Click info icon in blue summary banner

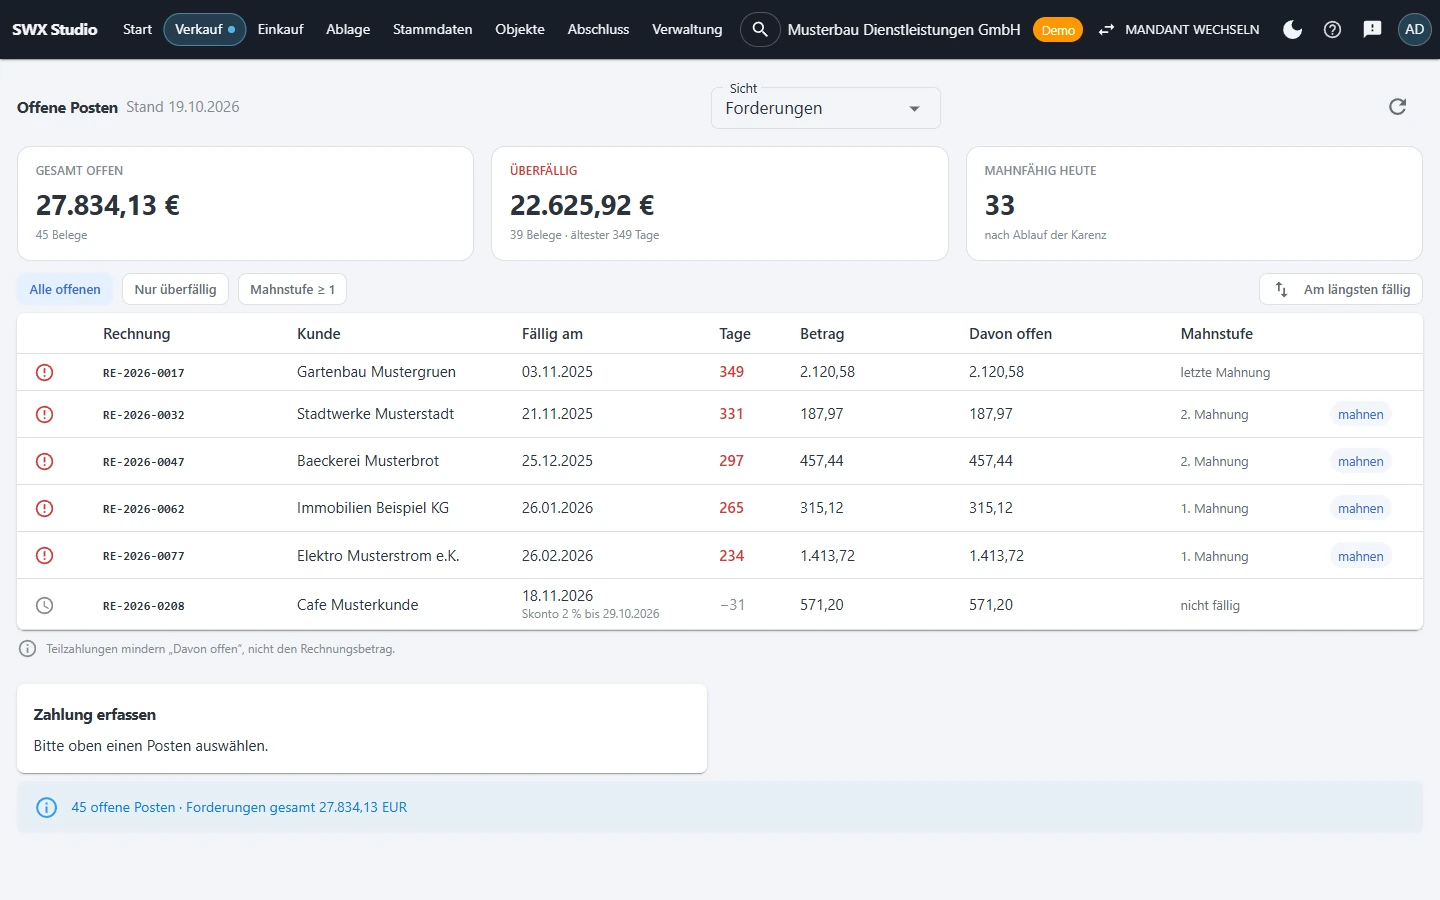point(46,807)
